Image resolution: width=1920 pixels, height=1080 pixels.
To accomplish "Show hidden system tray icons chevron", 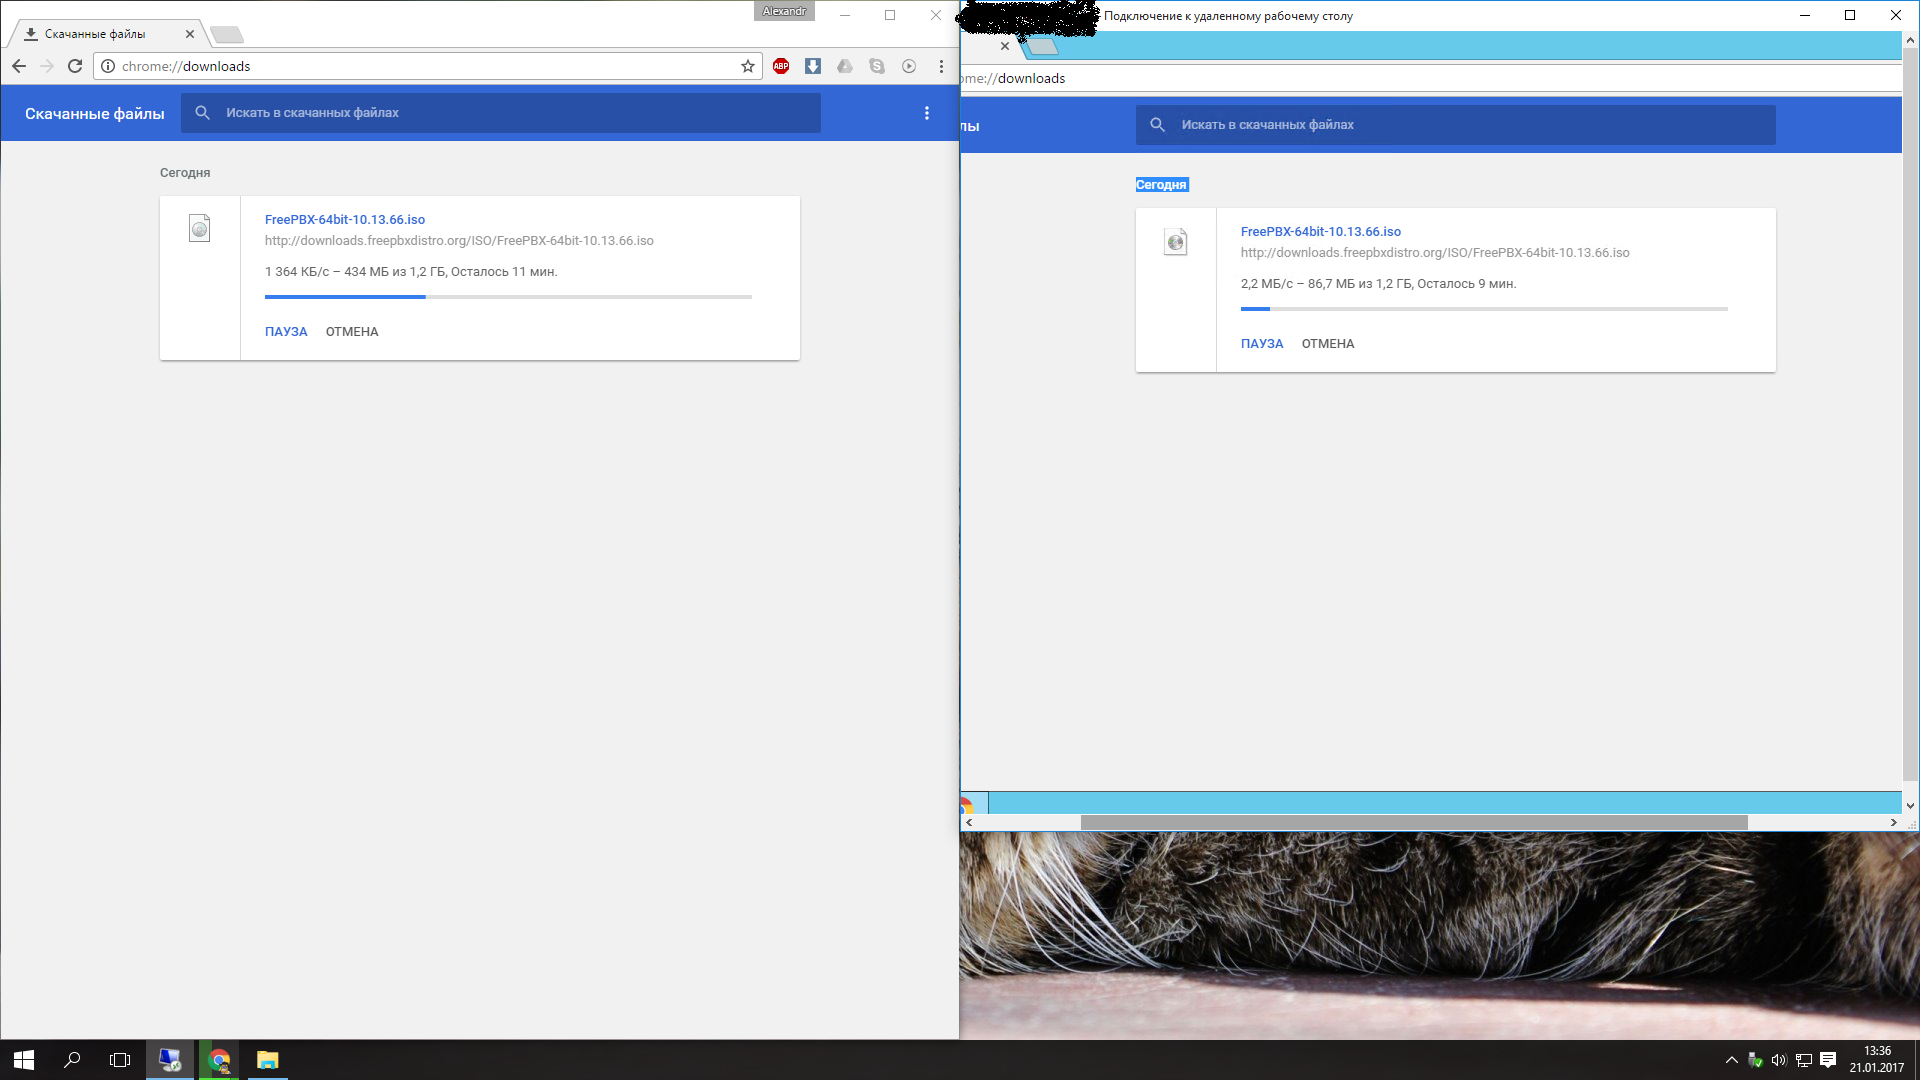I will click(x=1732, y=1060).
